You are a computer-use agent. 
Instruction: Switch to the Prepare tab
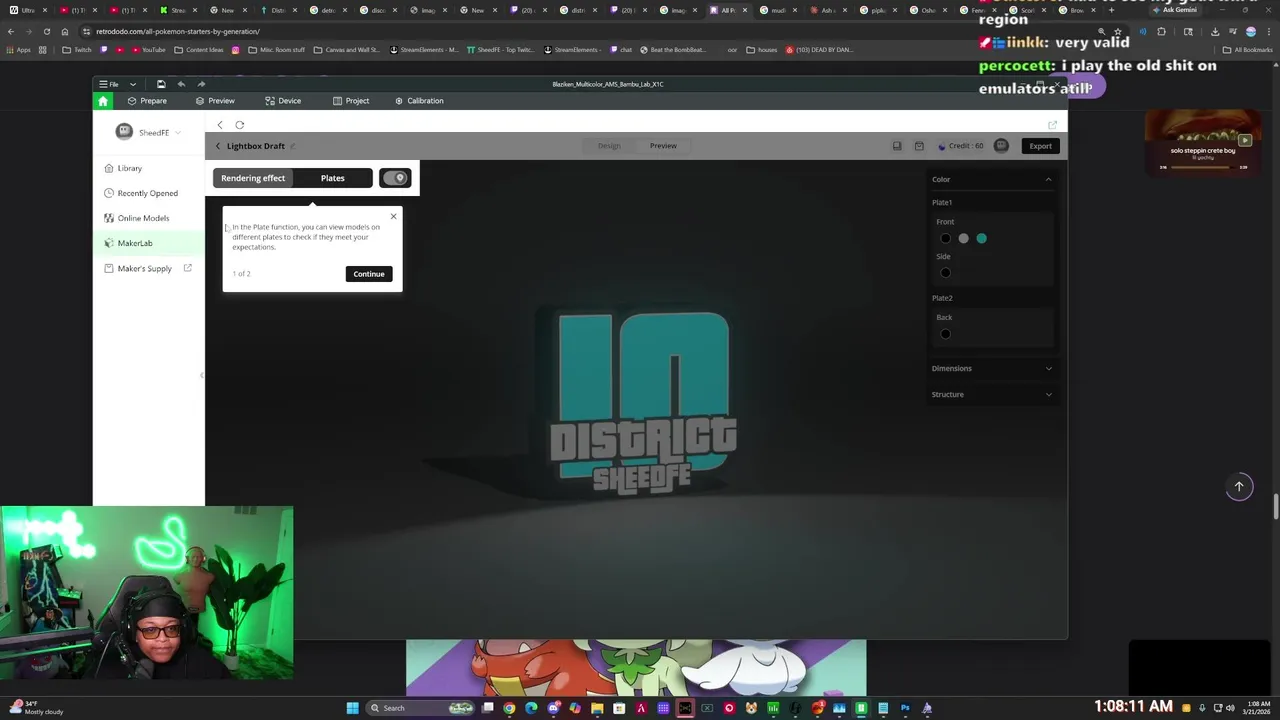coord(147,101)
